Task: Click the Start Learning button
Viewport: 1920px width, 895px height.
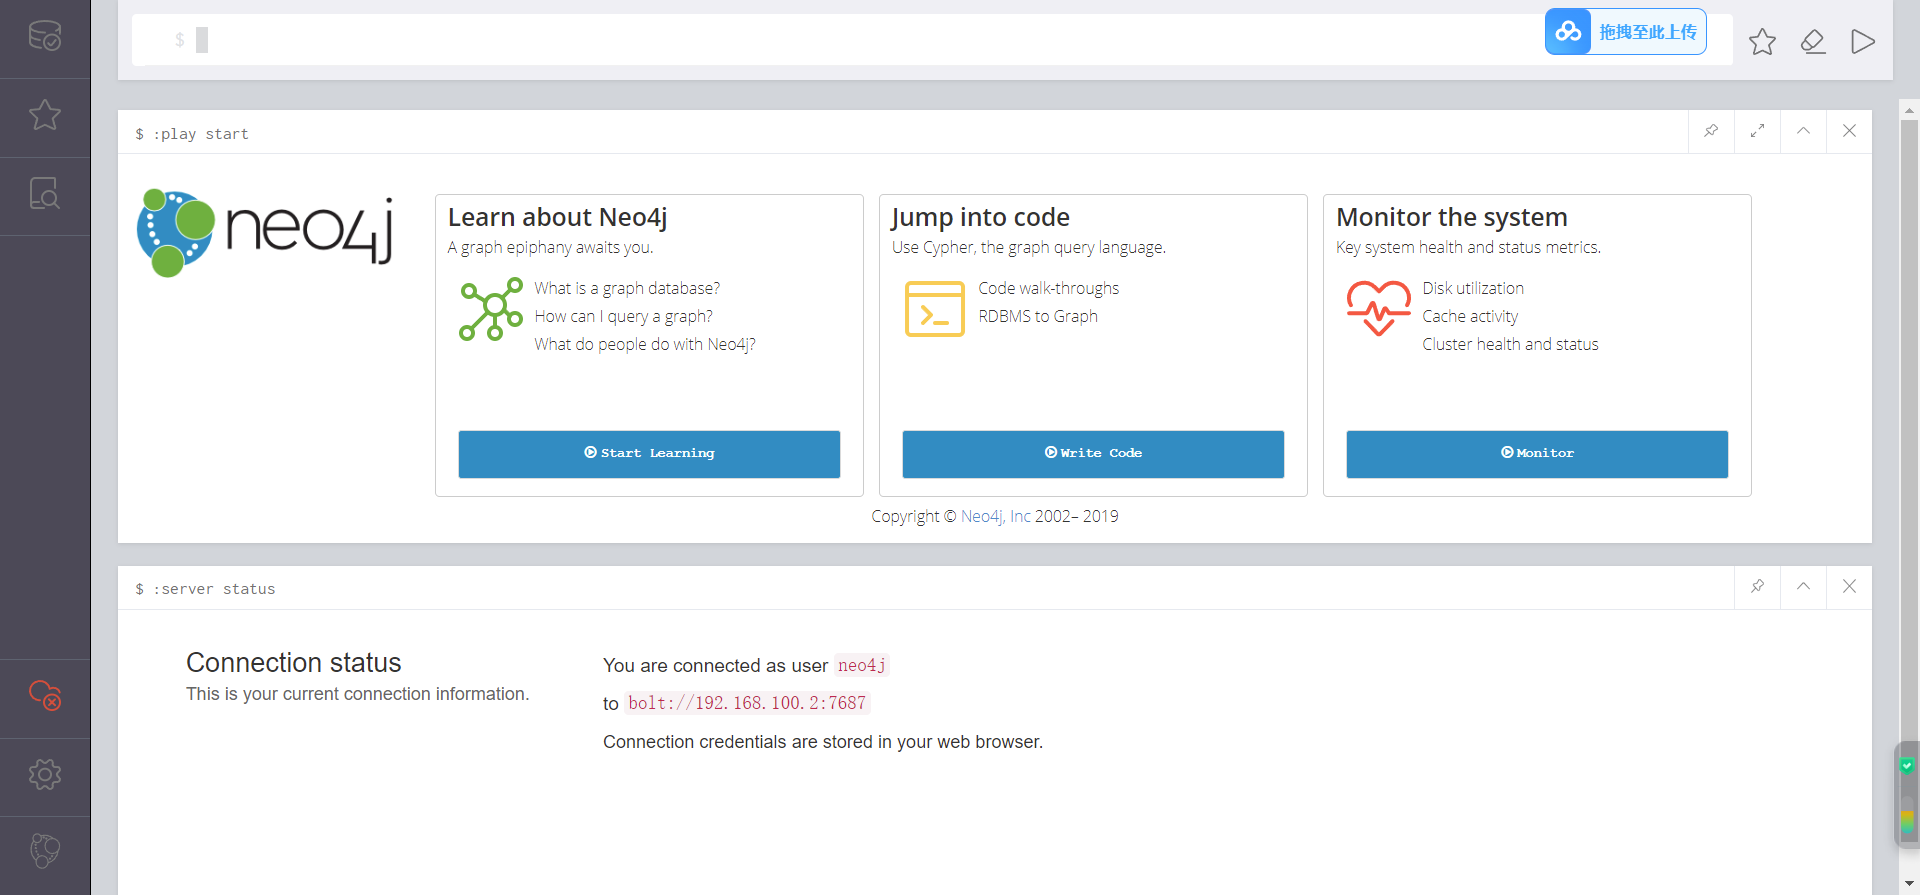Action: (649, 454)
